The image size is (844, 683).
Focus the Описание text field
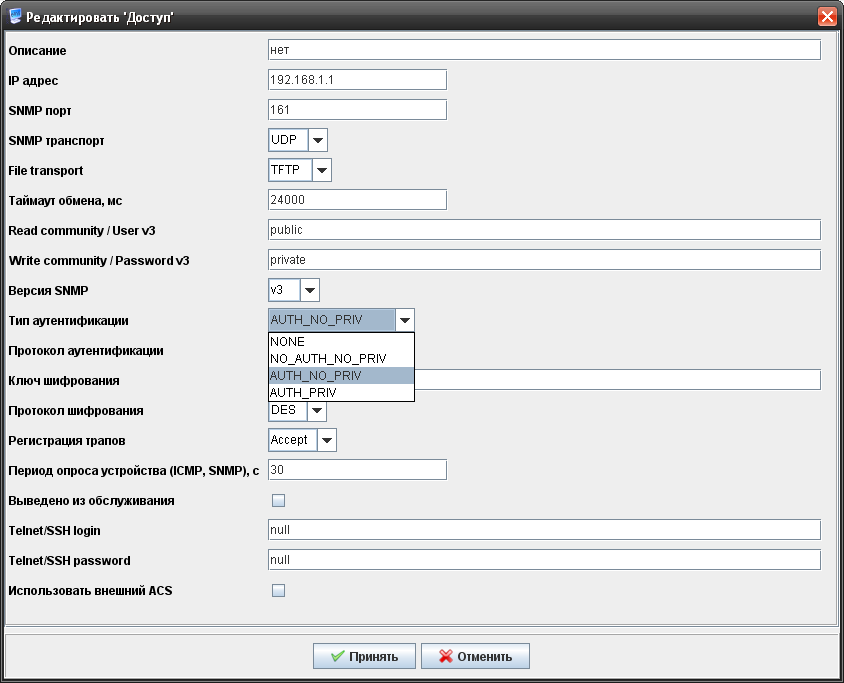tap(544, 50)
